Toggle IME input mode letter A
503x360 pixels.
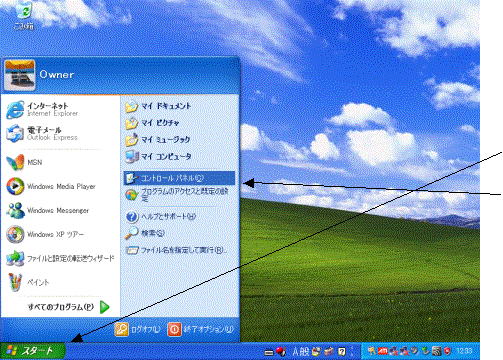point(296,352)
